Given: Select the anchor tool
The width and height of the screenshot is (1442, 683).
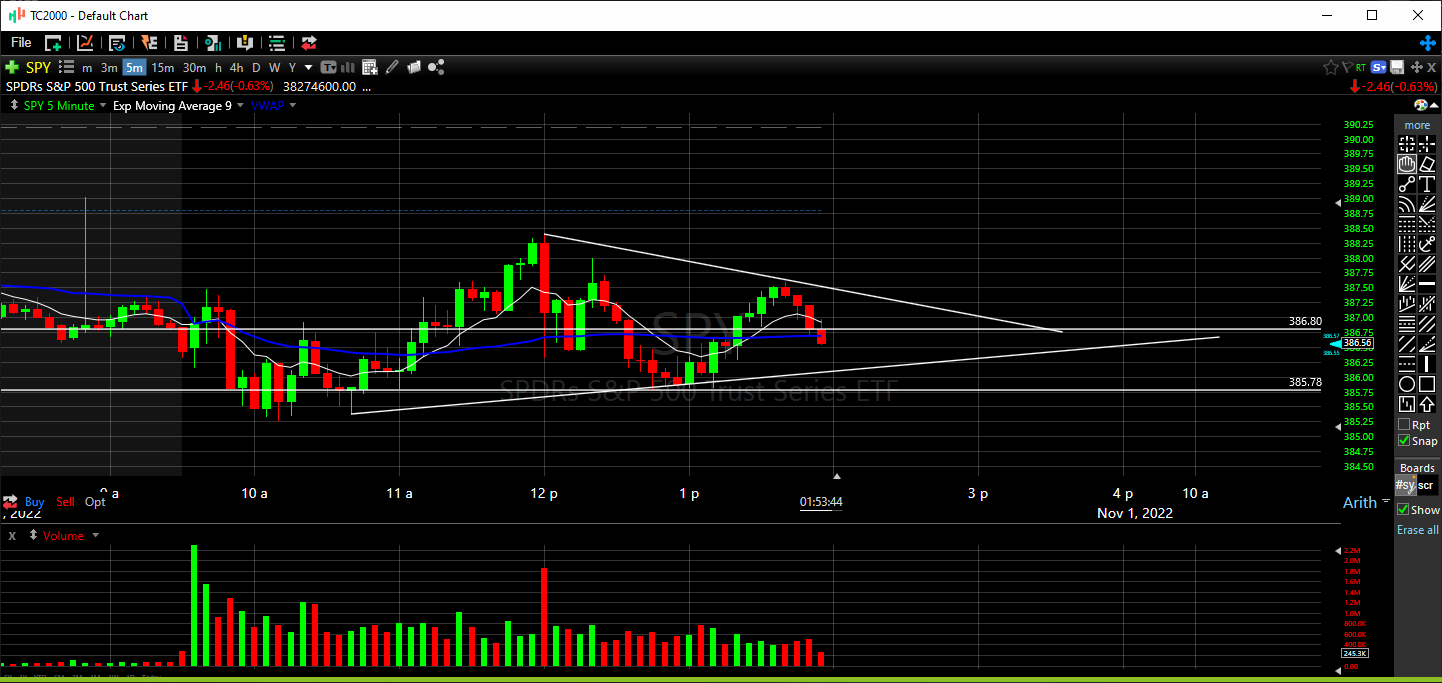Looking at the screenshot, I should (1427, 244).
